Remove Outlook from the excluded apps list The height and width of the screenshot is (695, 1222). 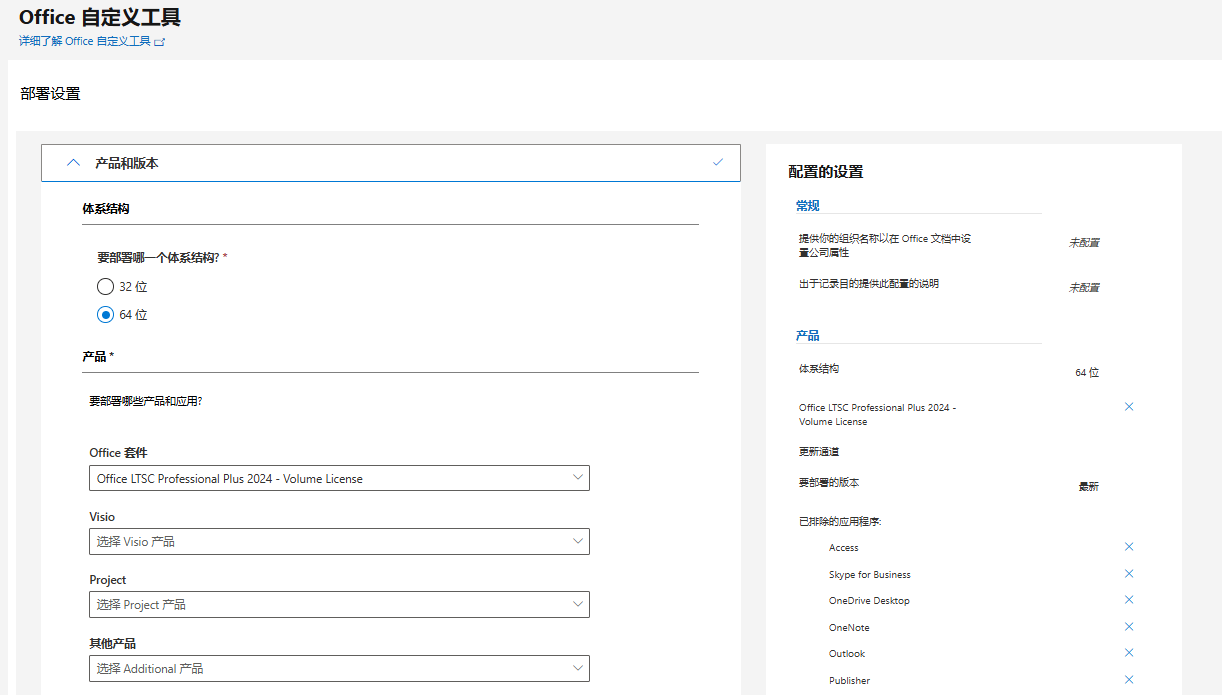pos(1129,653)
